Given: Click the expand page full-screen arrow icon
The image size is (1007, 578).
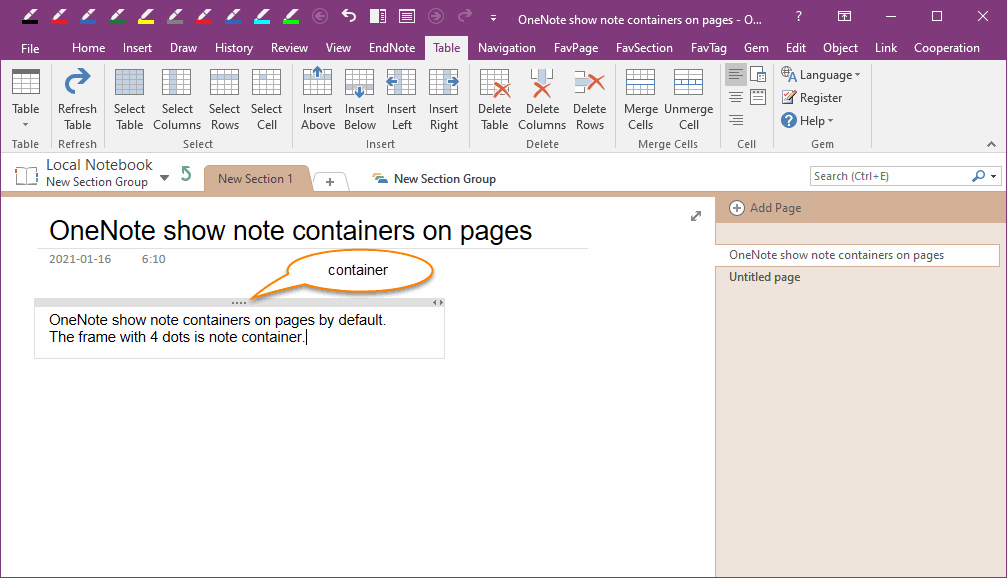Looking at the screenshot, I should click(x=696, y=216).
